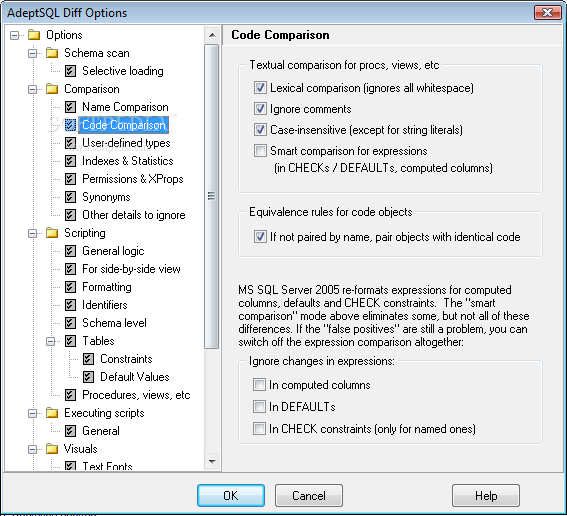Click the page icon beside General under Executing scripts
The width and height of the screenshot is (567, 516).
point(70,431)
